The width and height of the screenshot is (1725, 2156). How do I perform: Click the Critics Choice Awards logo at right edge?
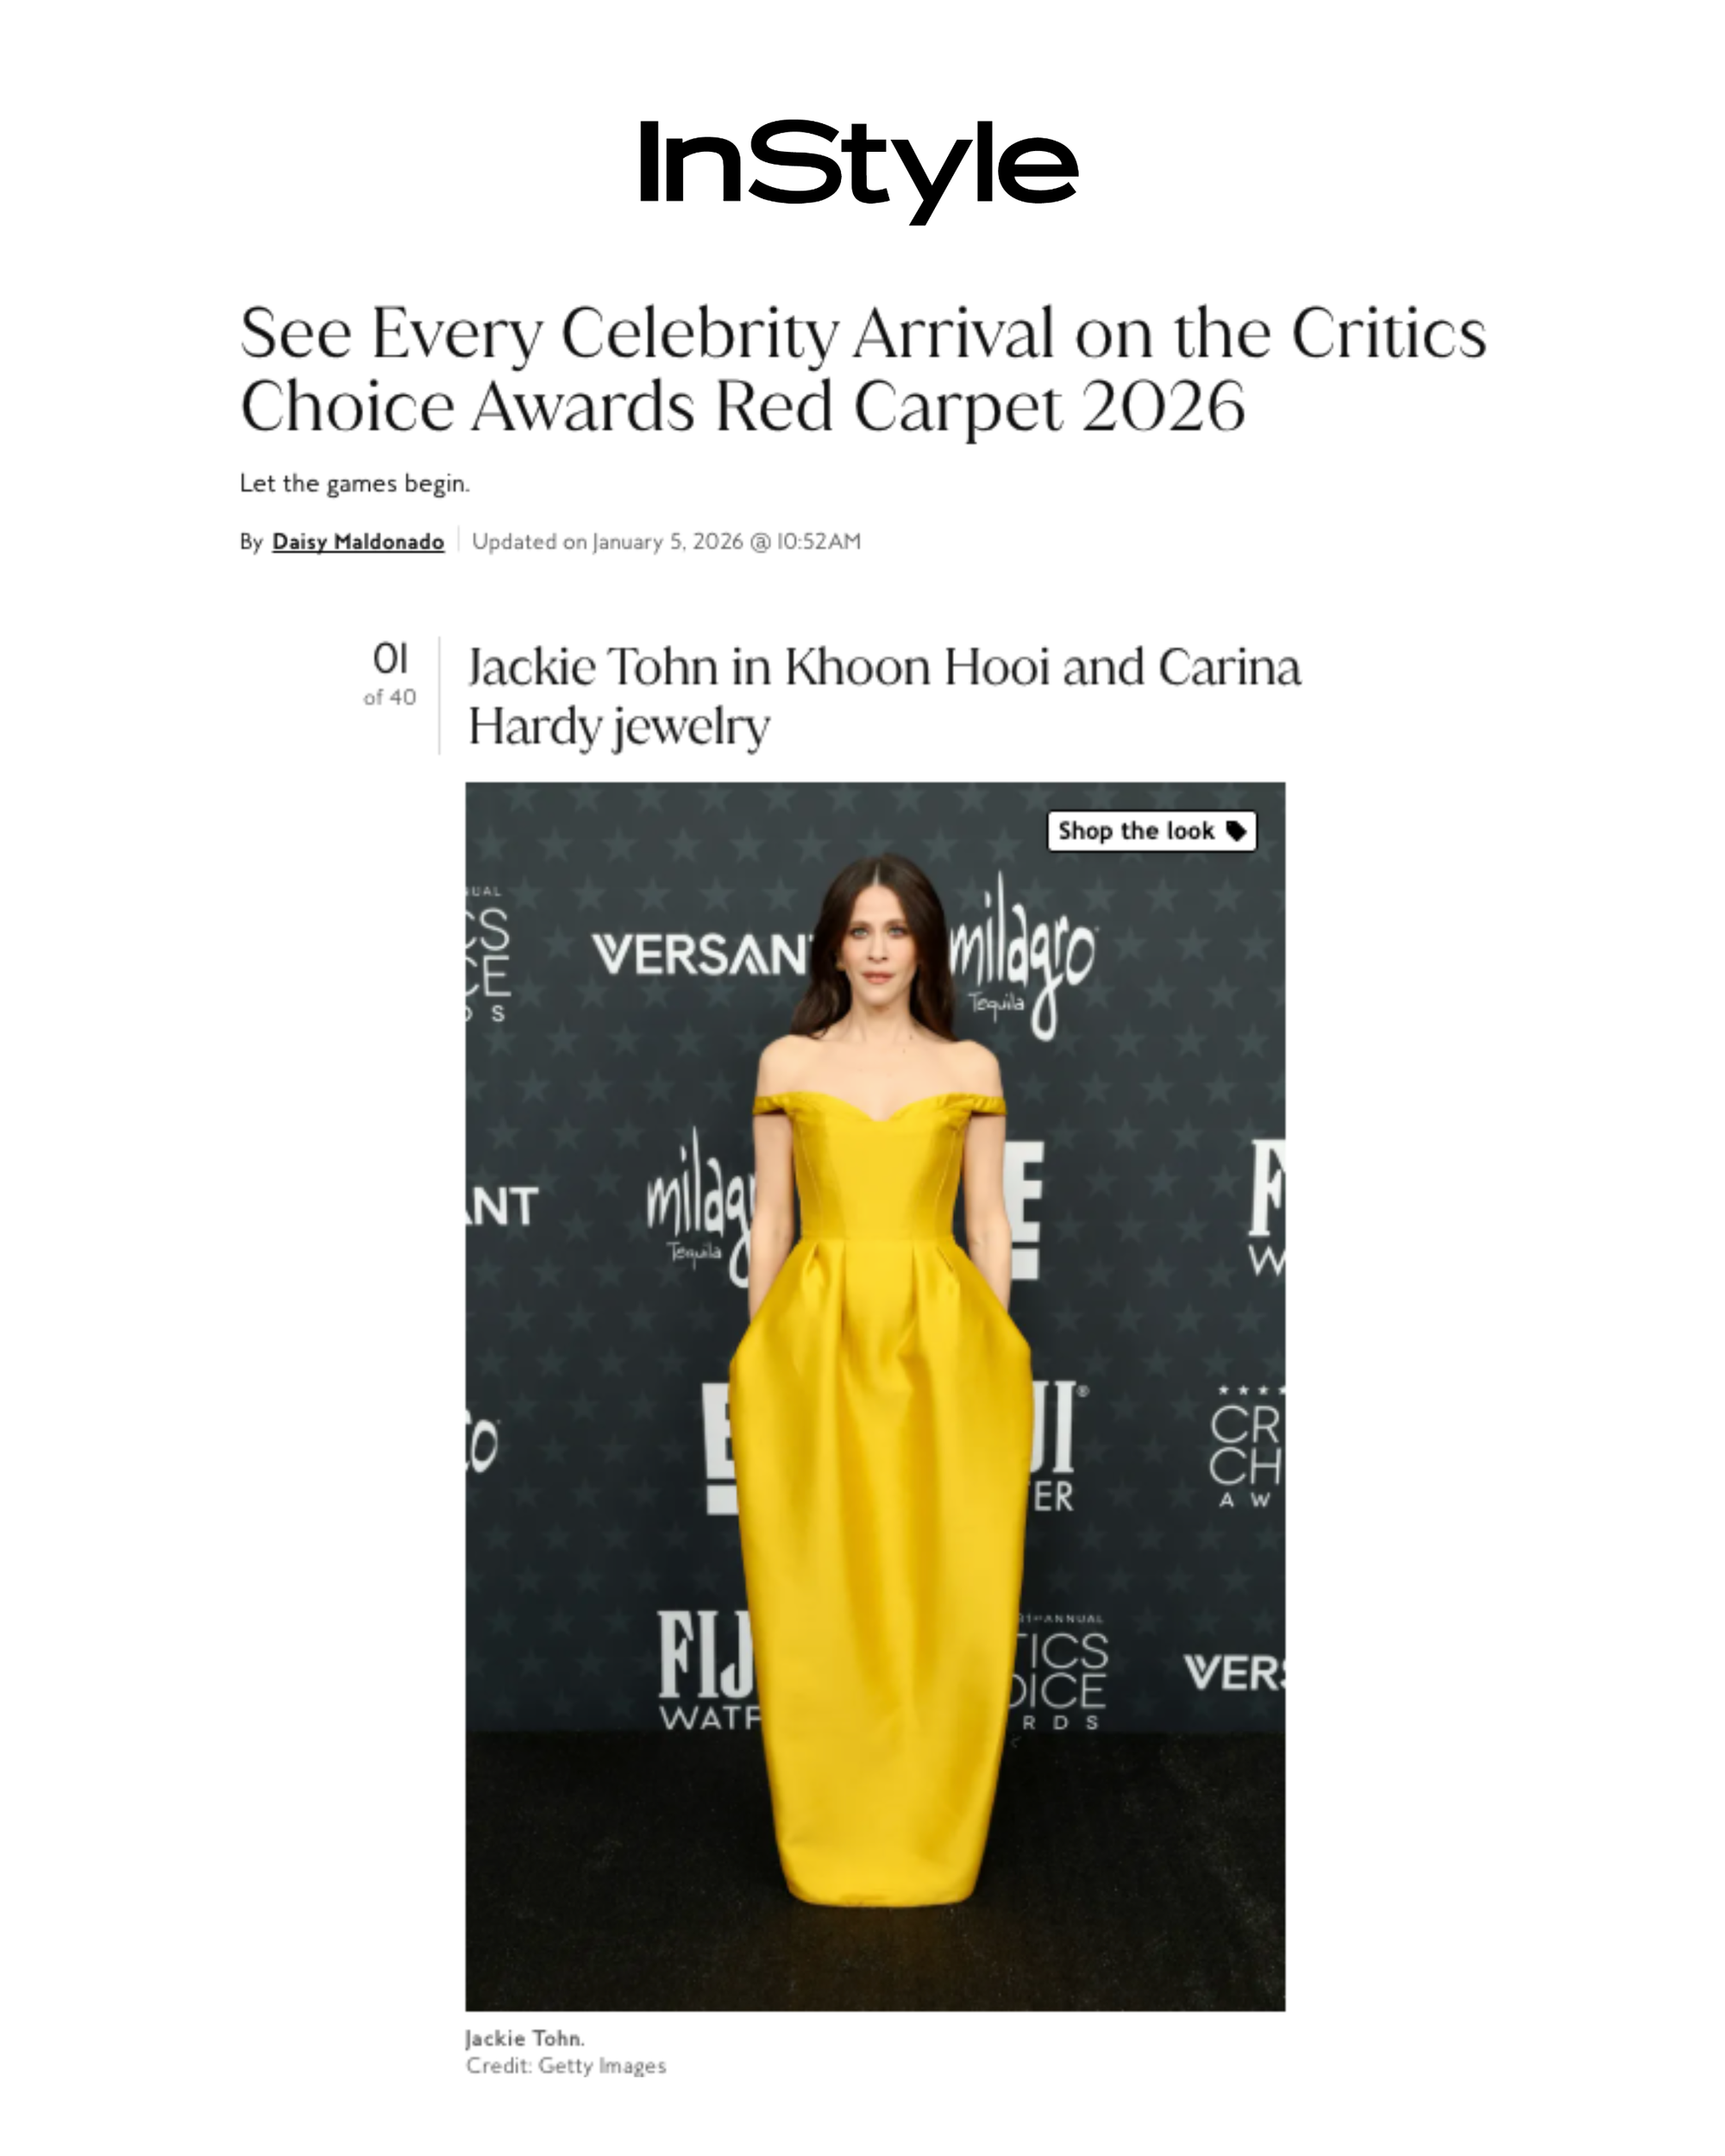[x=1245, y=1448]
